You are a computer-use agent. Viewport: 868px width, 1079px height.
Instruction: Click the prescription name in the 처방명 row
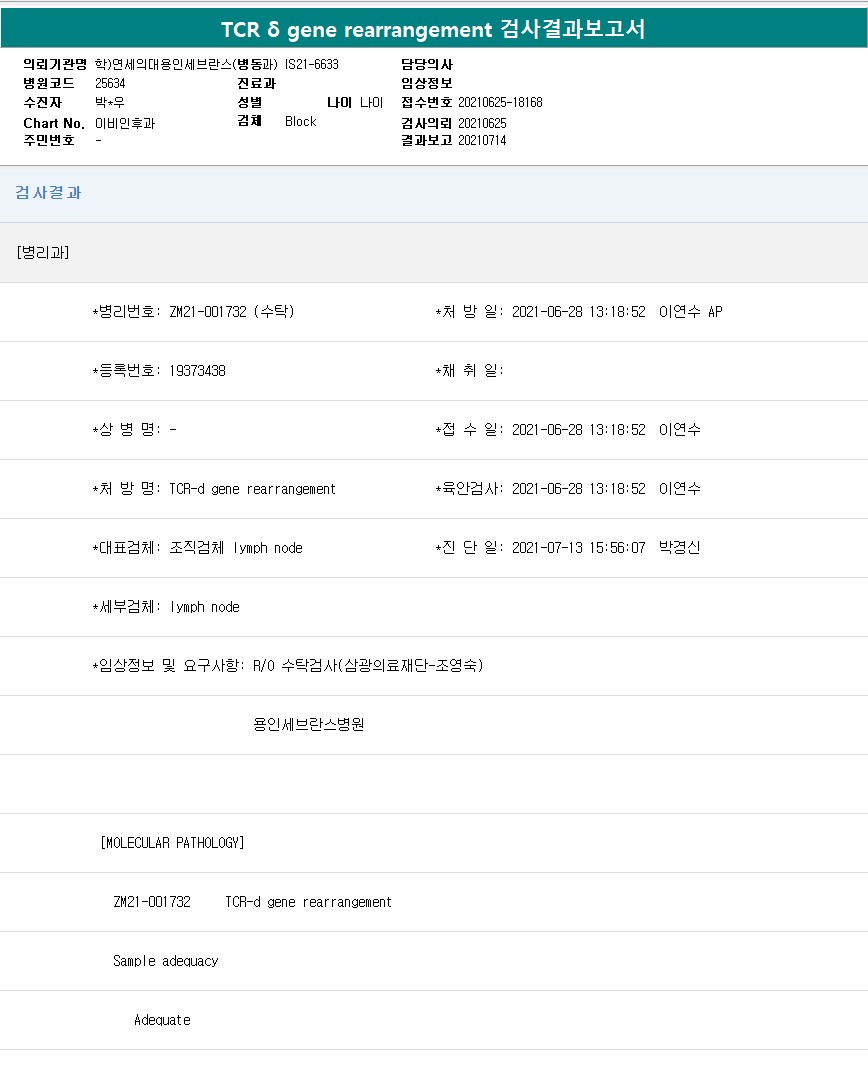pos(253,489)
